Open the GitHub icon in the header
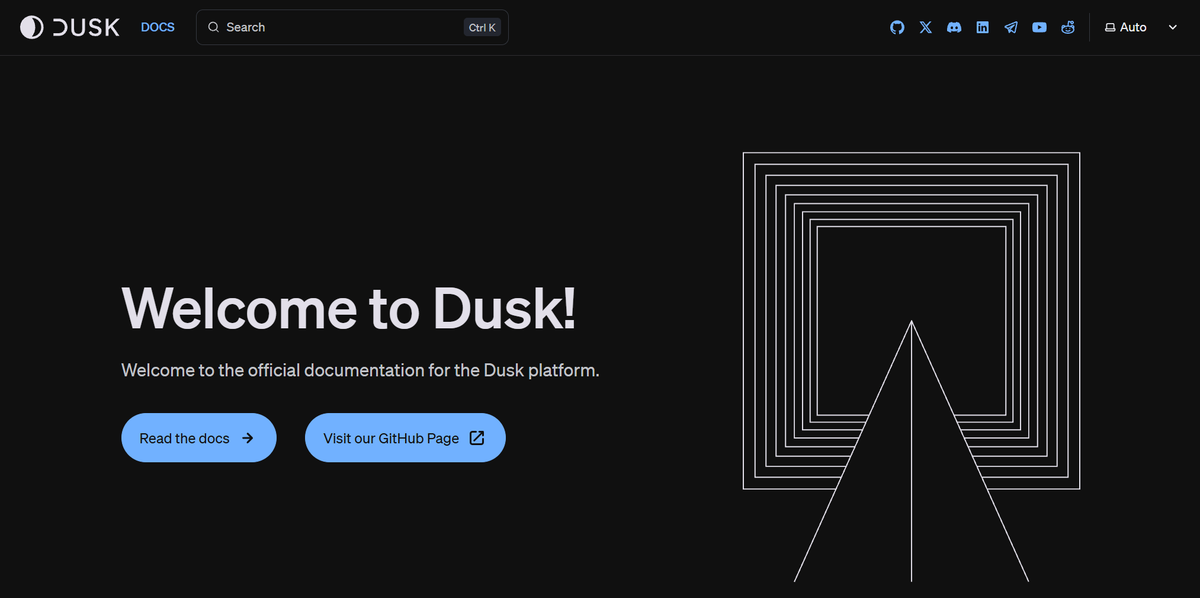 pyautogui.click(x=897, y=27)
